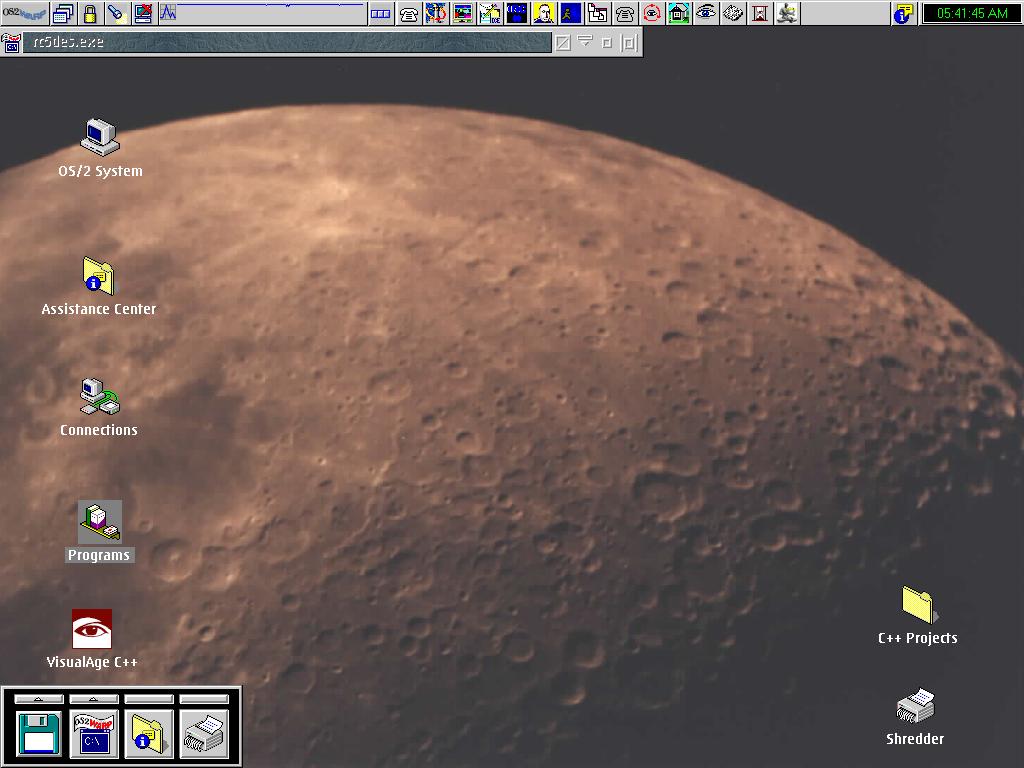Click the WarpCenter clock display
The height and width of the screenshot is (768, 1024).
971,13
